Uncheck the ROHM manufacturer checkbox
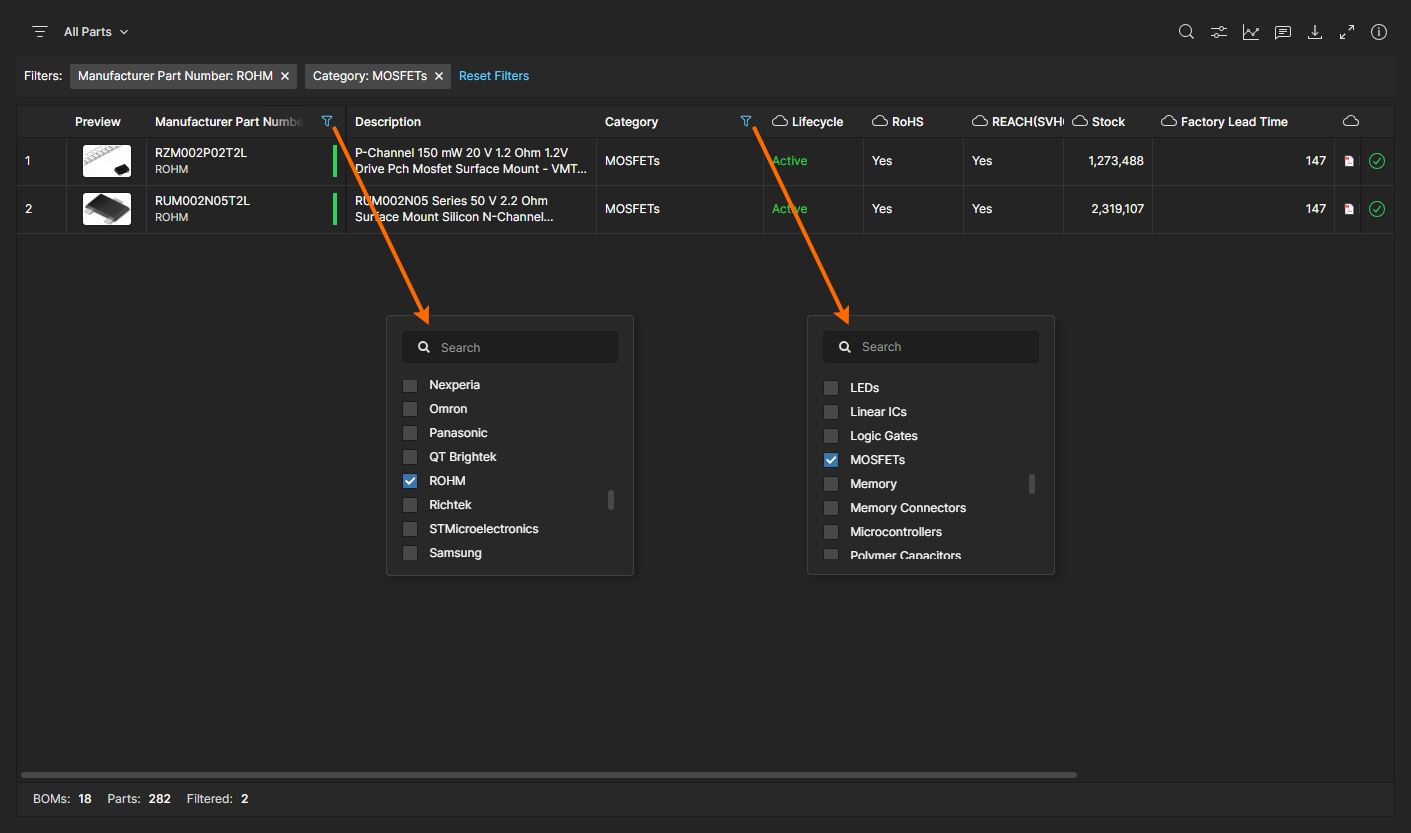 (x=410, y=481)
